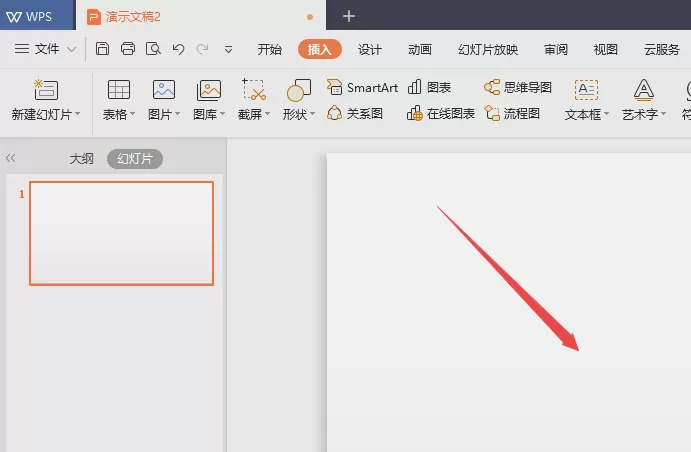Select the 幻灯片 panel tab
The width and height of the screenshot is (691, 452).
tap(135, 159)
